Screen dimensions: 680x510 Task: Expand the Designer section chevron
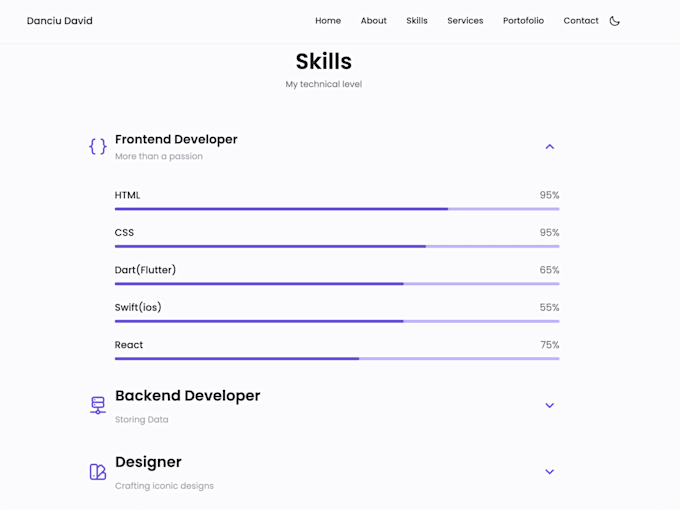(549, 472)
